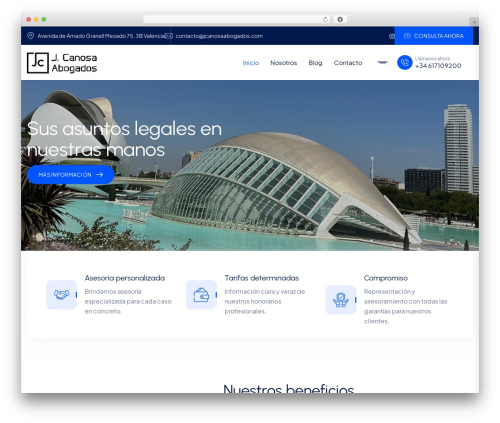Click the phone number +34 617109200
This screenshot has height=423, width=500.
pos(438,66)
